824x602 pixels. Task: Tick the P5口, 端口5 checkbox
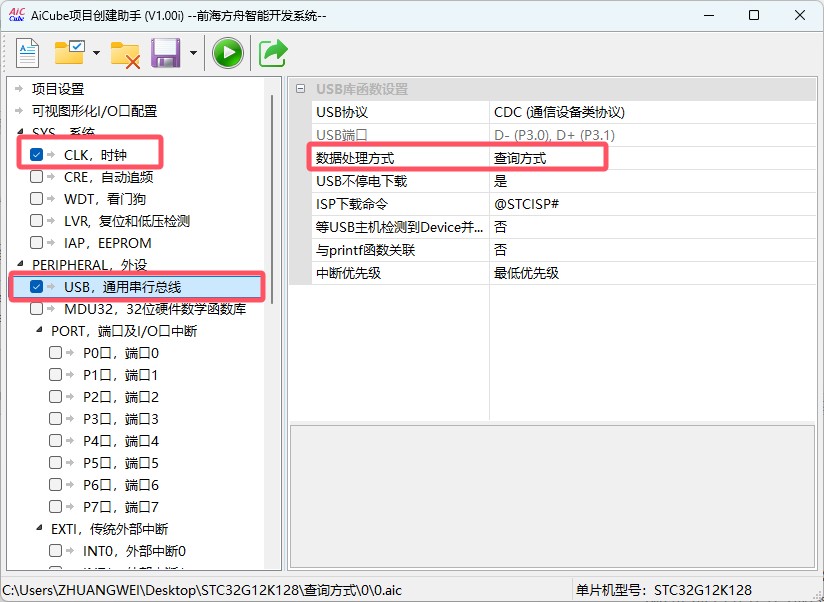coord(55,463)
